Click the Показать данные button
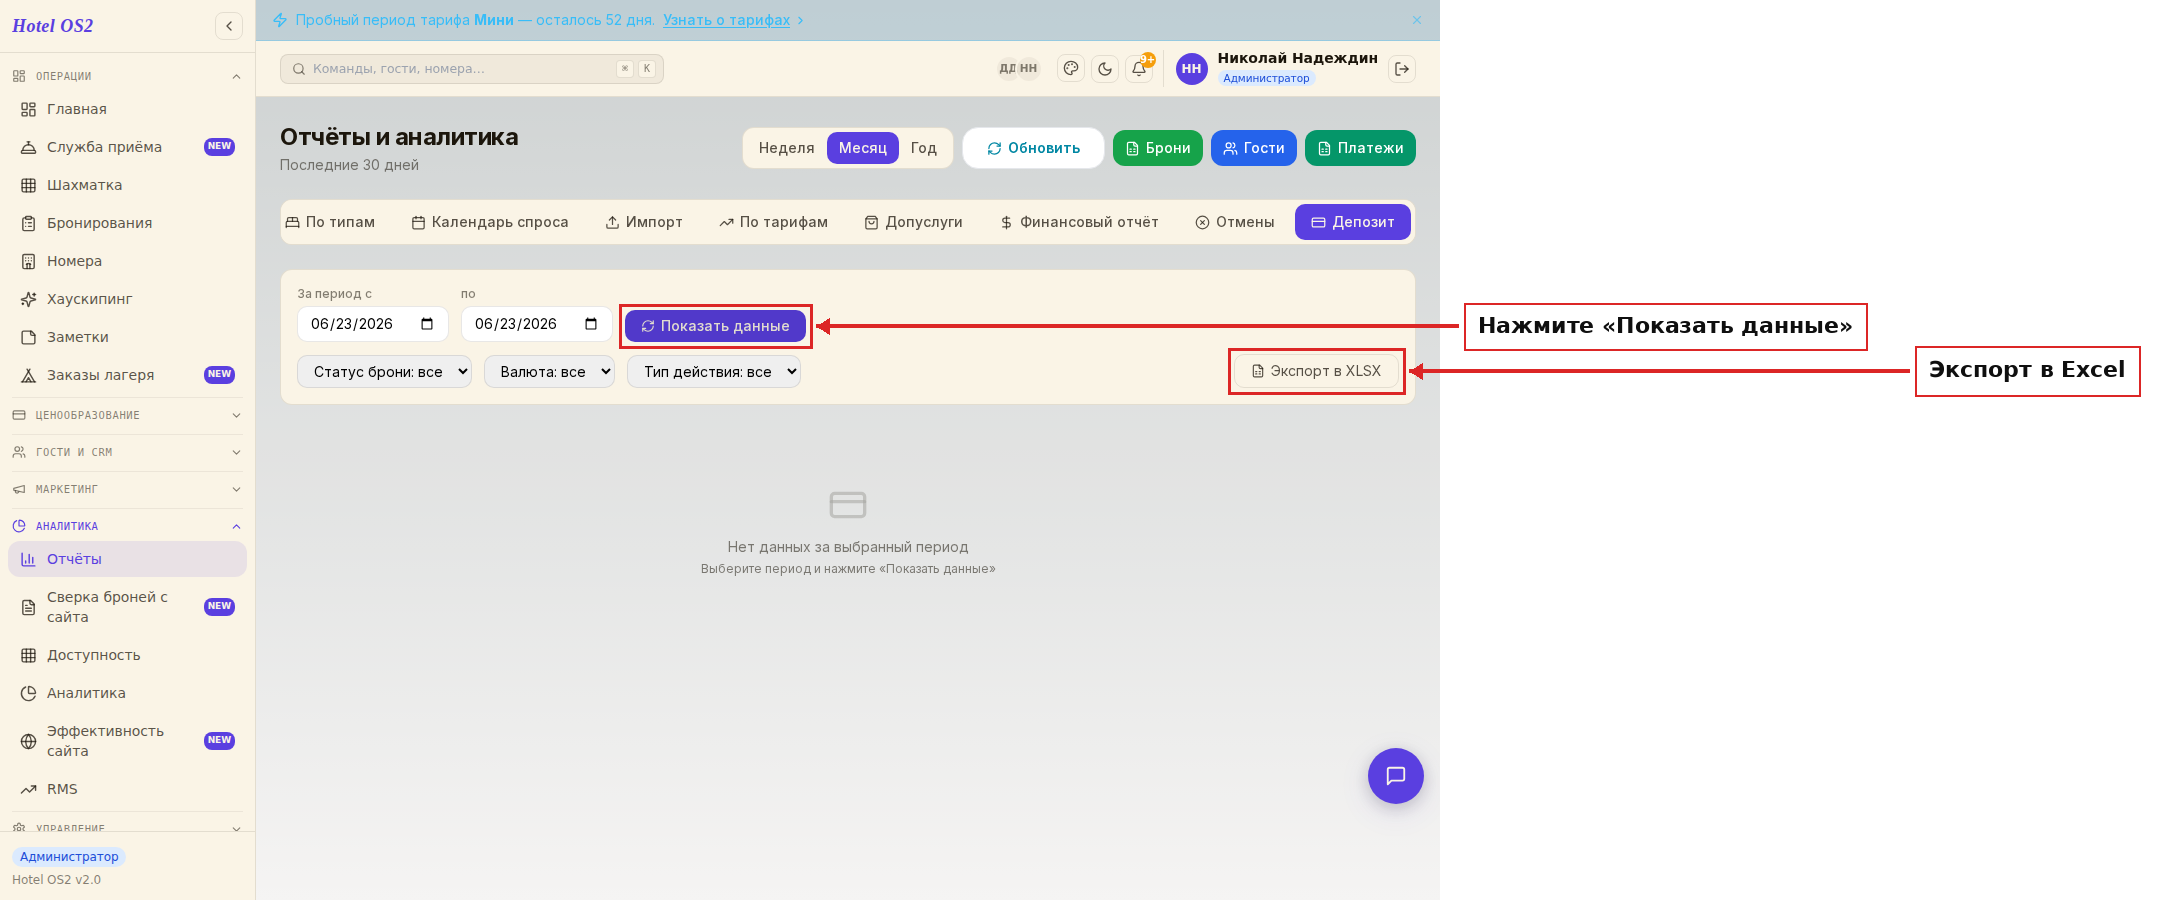The image size is (2164, 900). click(715, 326)
